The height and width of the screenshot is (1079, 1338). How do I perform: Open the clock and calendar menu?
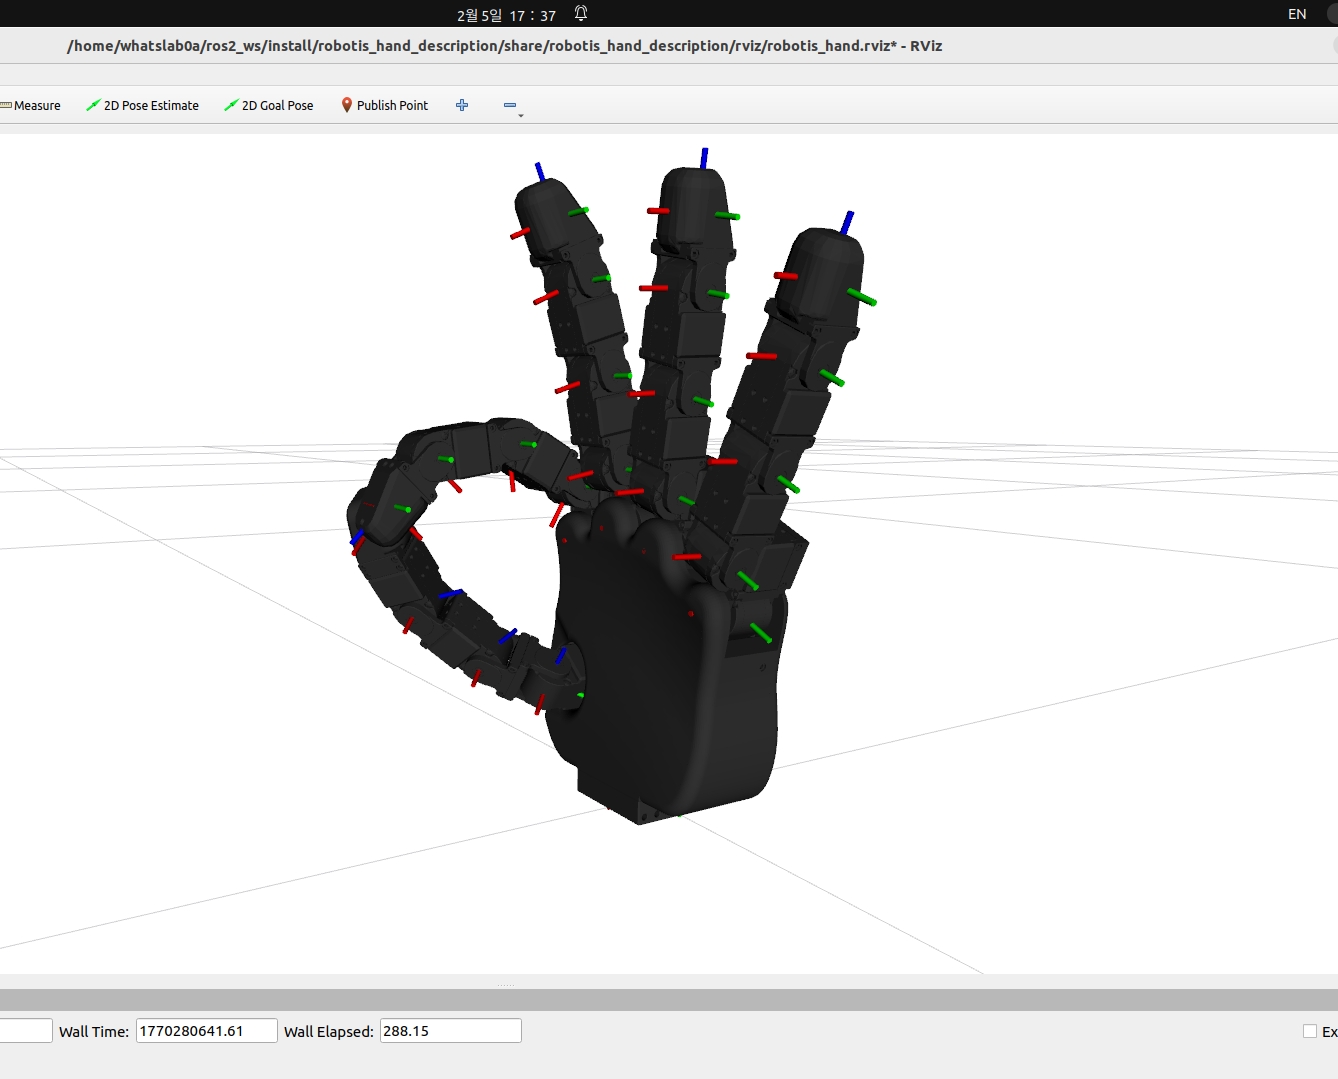506,15
